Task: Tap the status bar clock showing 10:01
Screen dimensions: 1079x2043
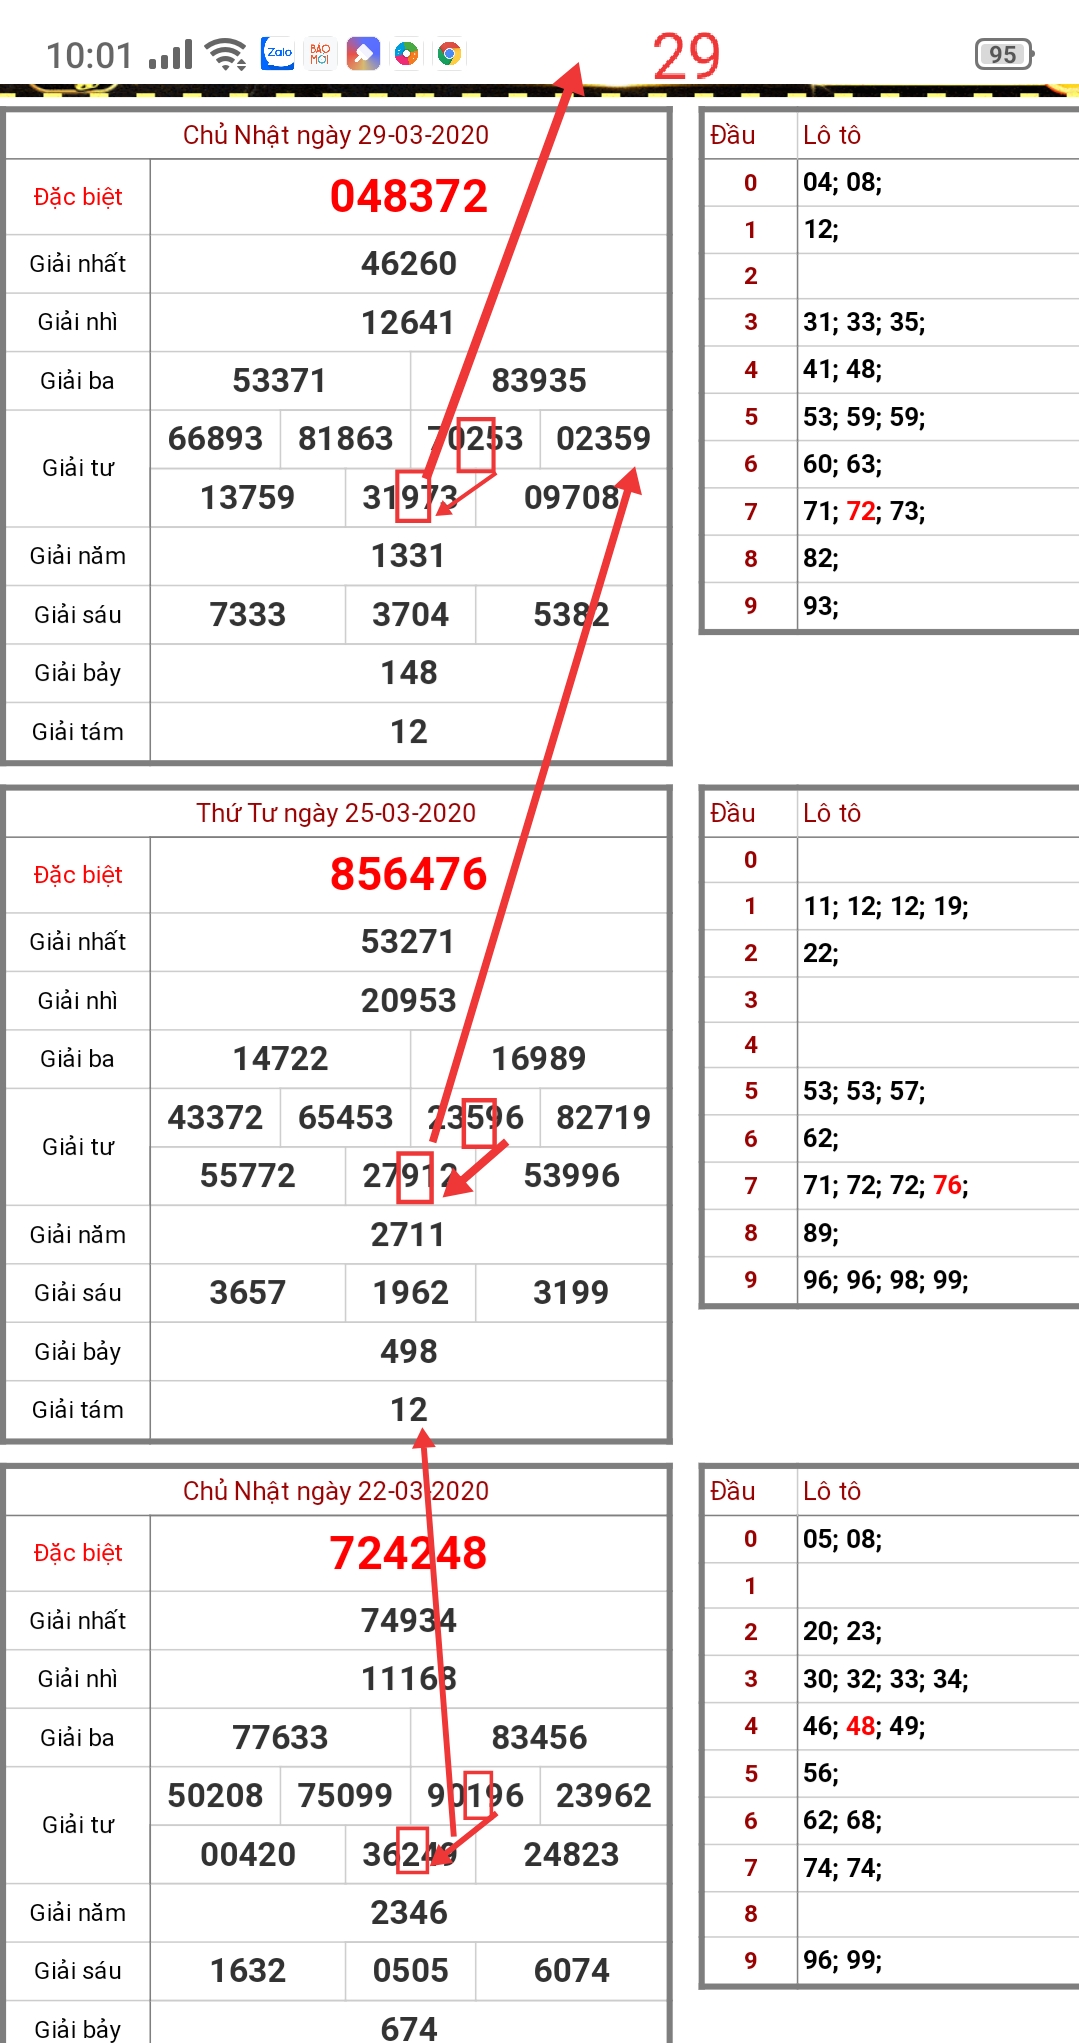Action: tap(89, 56)
